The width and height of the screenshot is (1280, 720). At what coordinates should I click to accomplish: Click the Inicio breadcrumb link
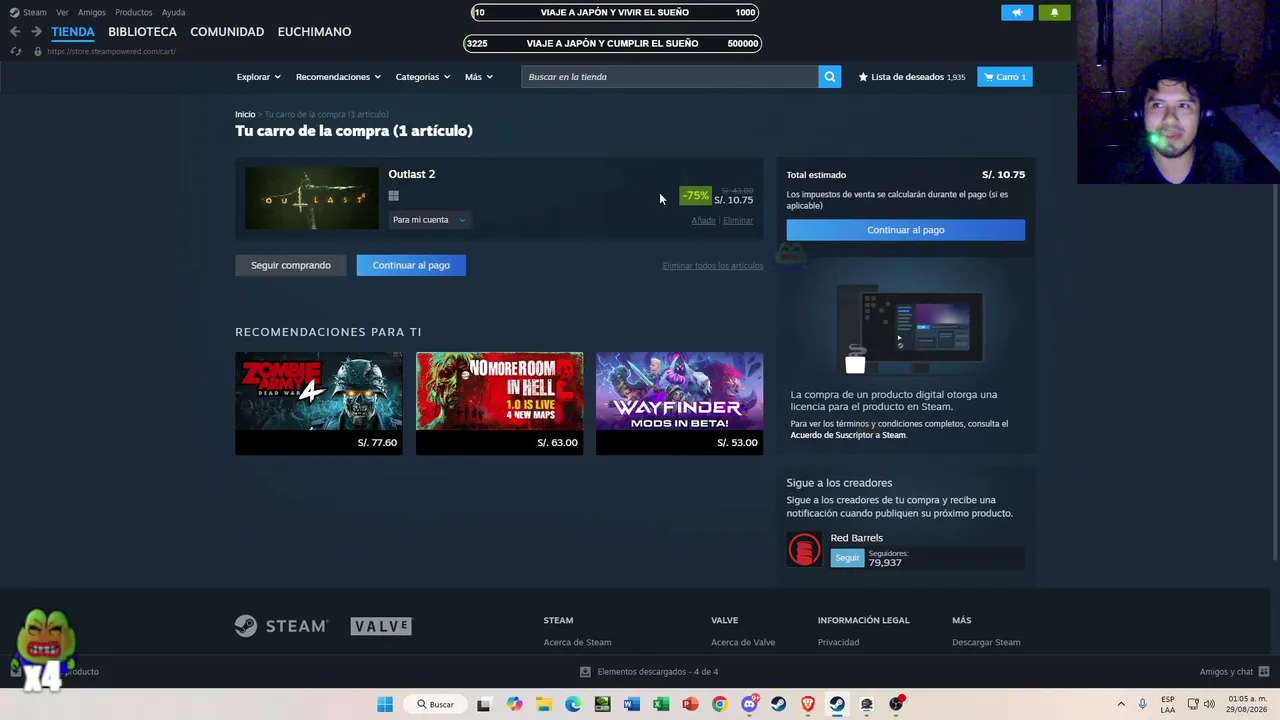tap(245, 115)
